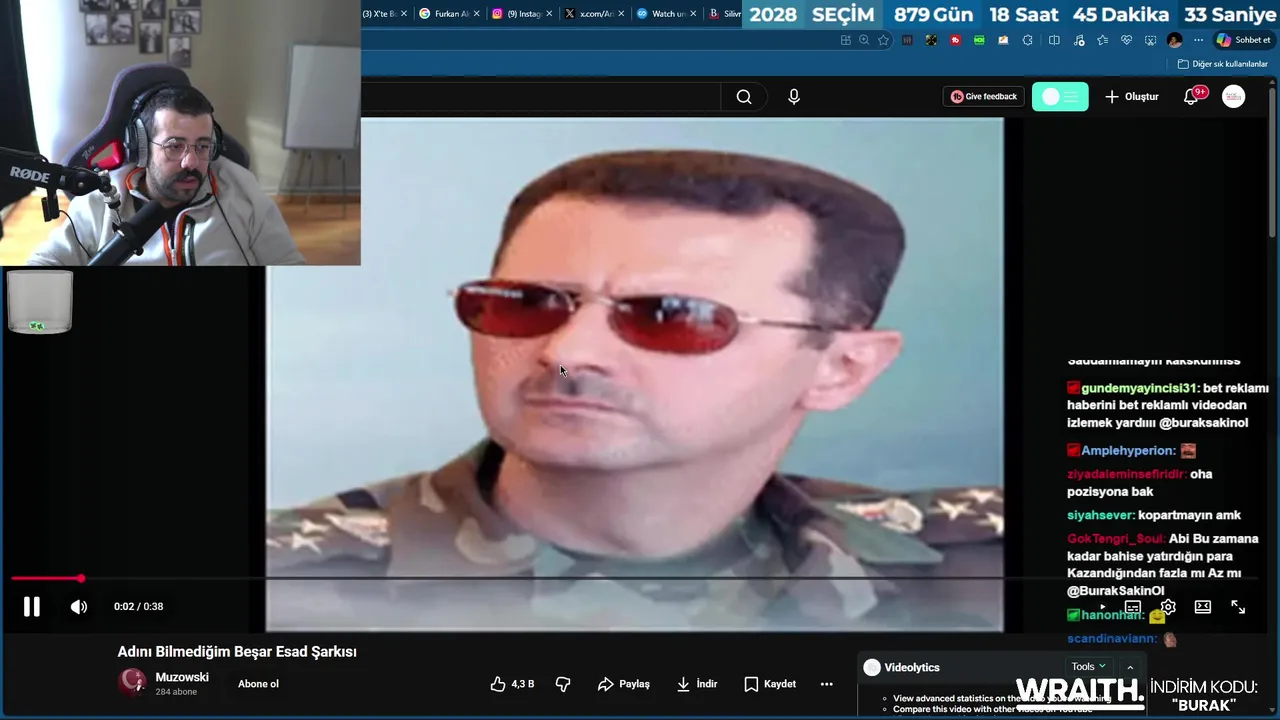Viewport: 1280px width, 720px height.
Task: Open the apps grid icon in address bar
Action: click(846, 40)
